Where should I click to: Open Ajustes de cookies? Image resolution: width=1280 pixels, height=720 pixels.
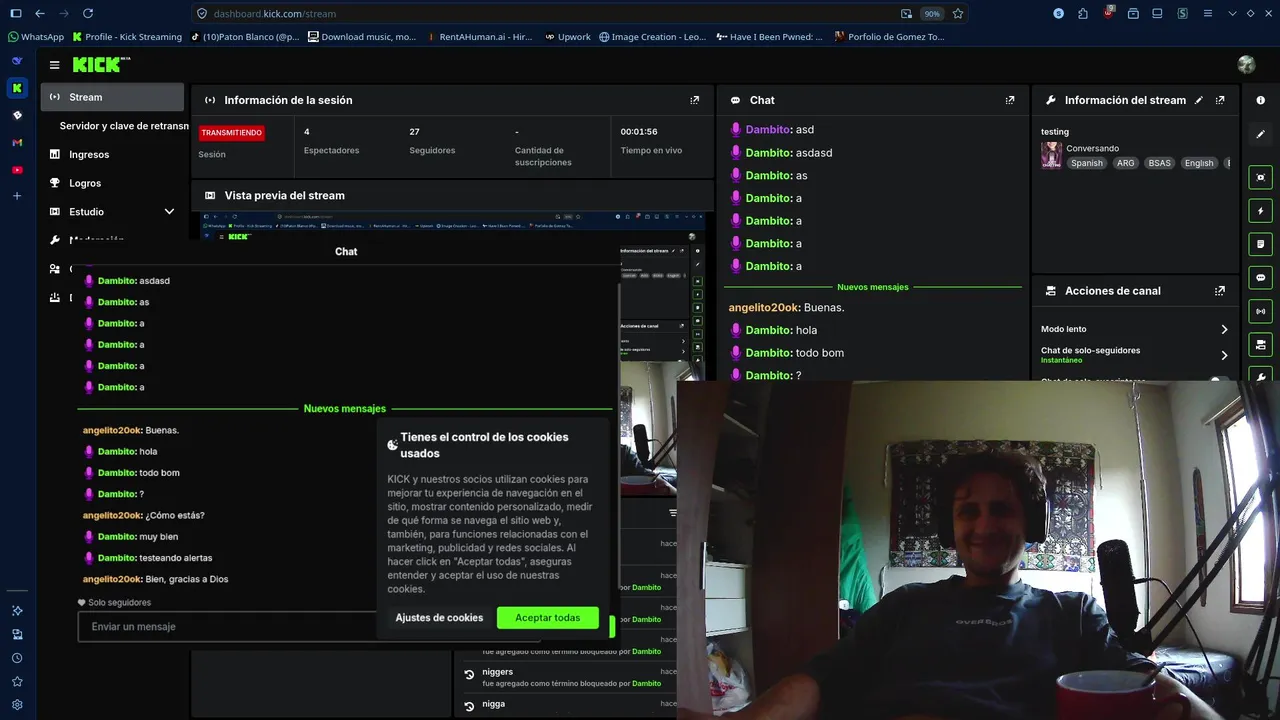(x=439, y=618)
